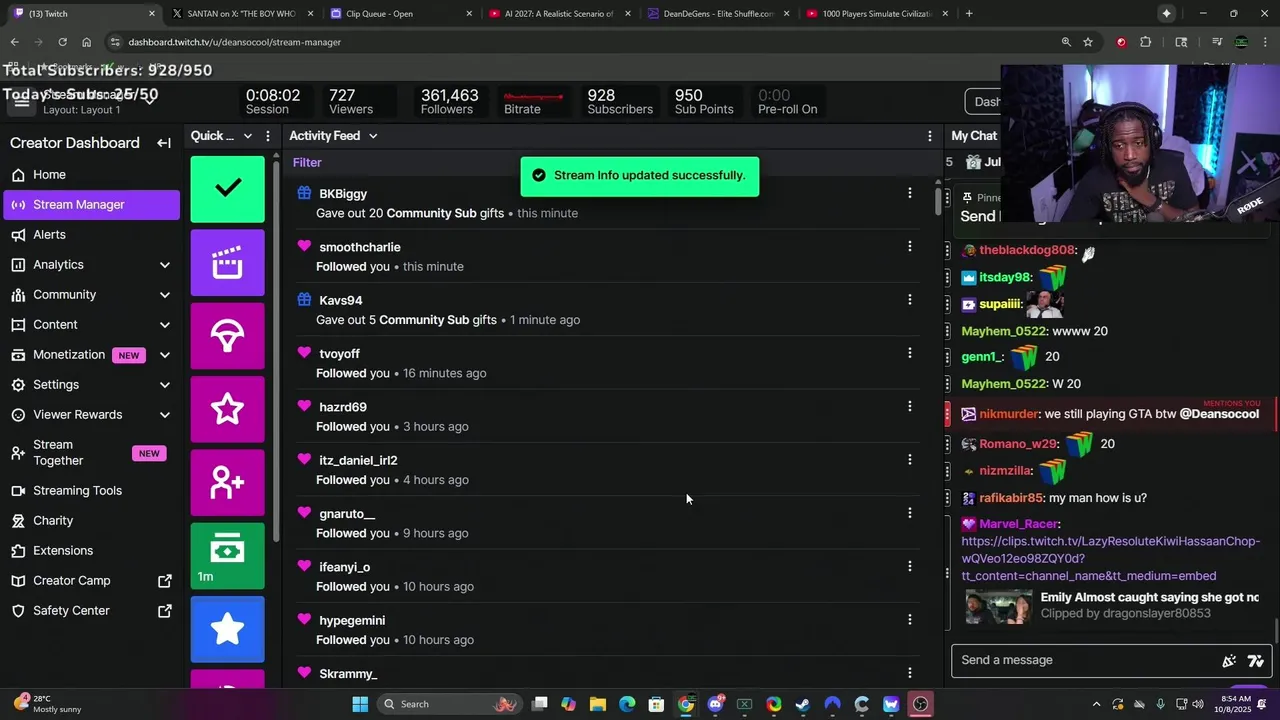Open the Emily clip thumbnail in chat
This screenshot has height=720, width=1280.
pyautogui.click(x=998, y=606)
